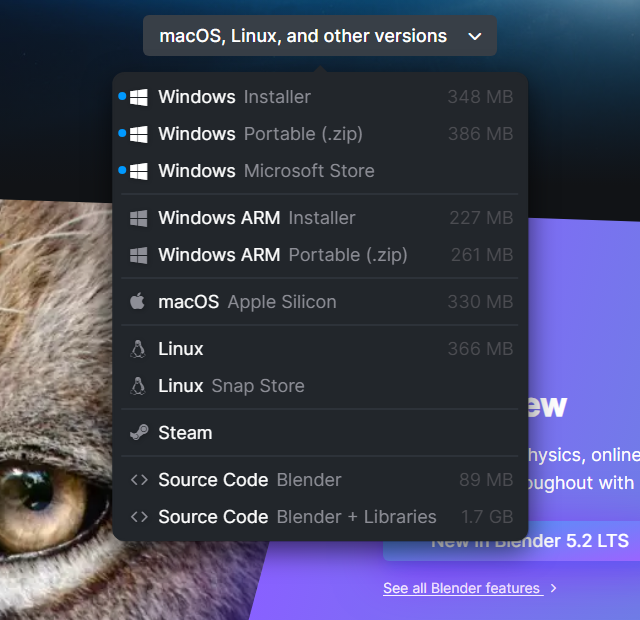Click the Windows logo beside Windows ARM Installer
Viewport: 640px width, 620px height.
pyautogui.click(x=138, y=218)
